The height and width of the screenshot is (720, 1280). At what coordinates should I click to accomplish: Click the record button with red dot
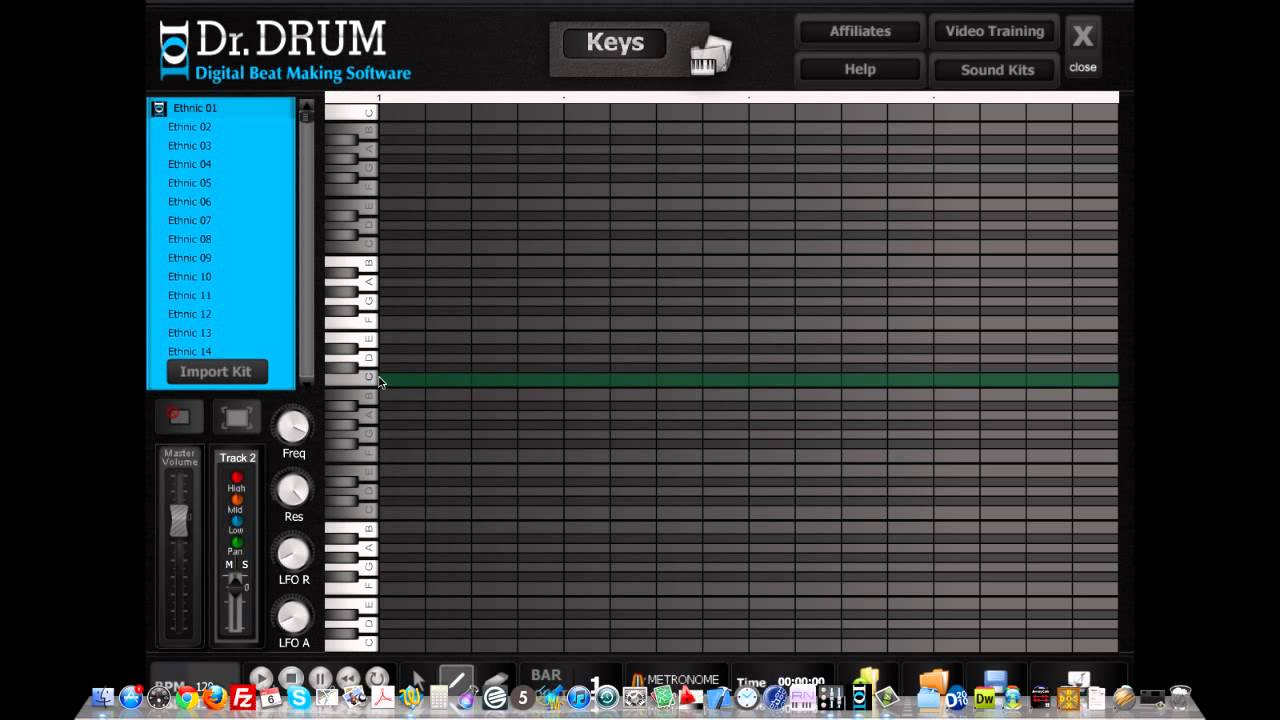point(179,416)
